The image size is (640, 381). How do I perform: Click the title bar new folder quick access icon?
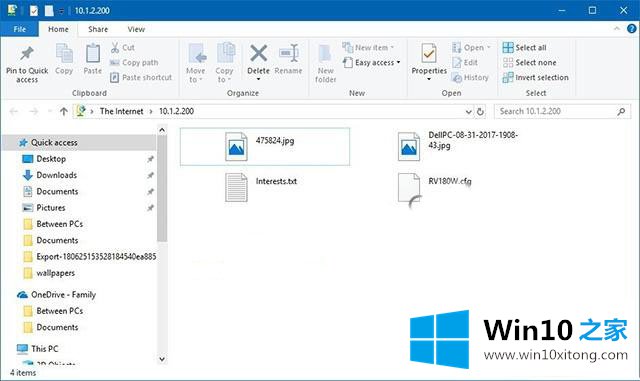(x=49, y=11)
